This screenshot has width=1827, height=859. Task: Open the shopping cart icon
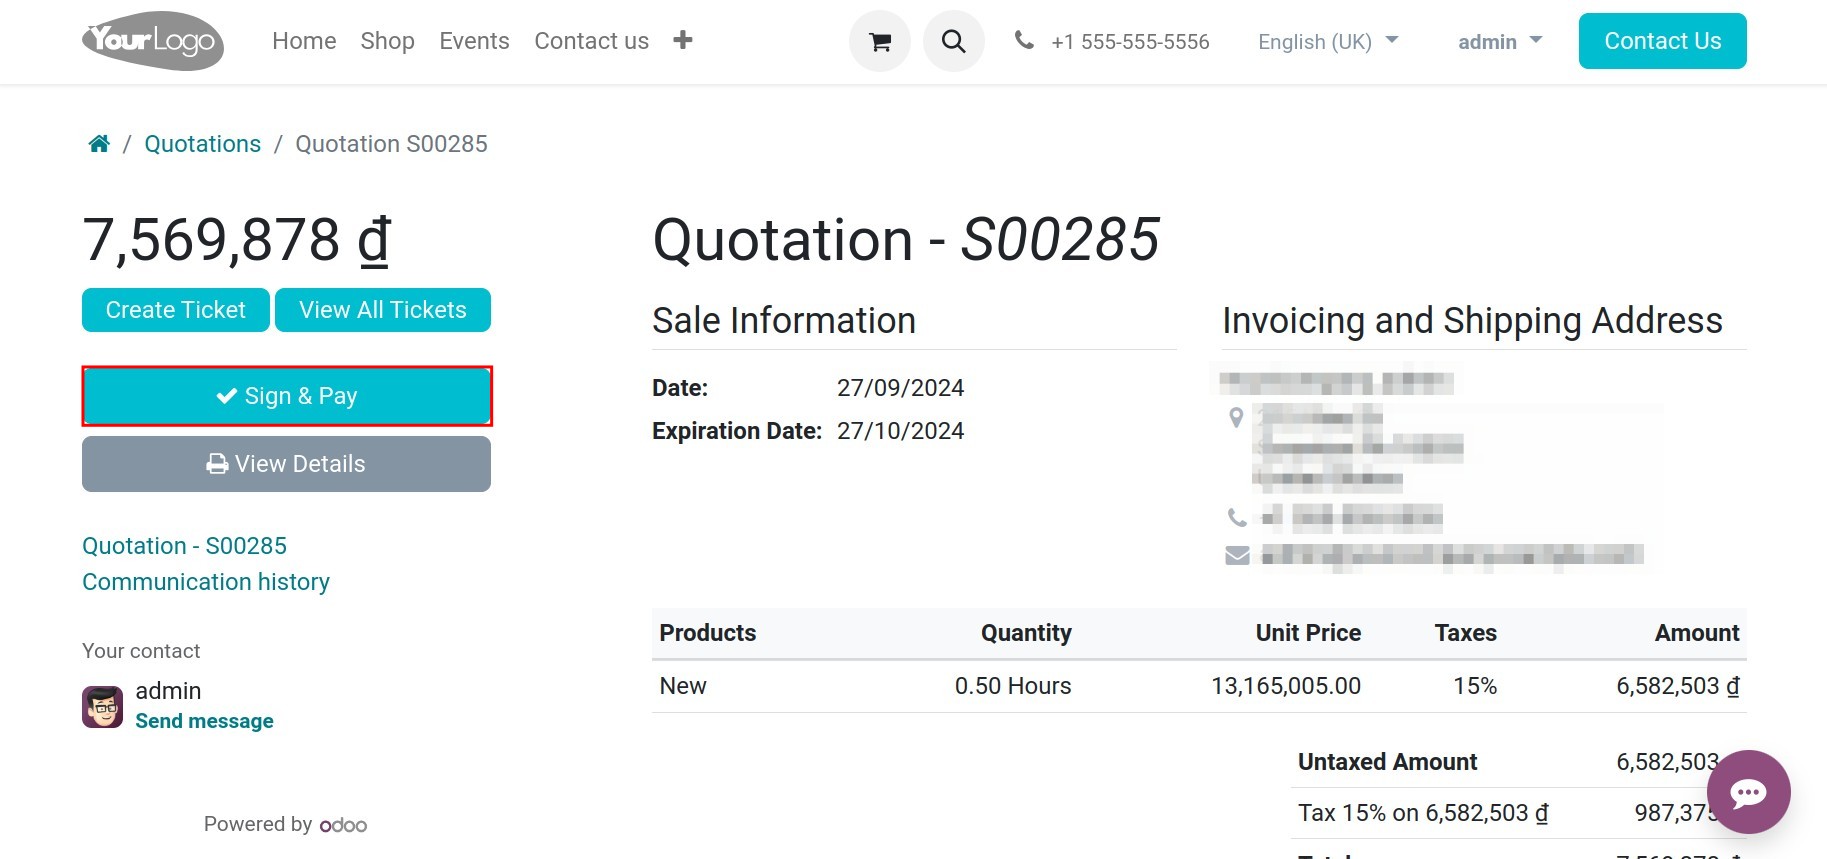click(880, 41)
